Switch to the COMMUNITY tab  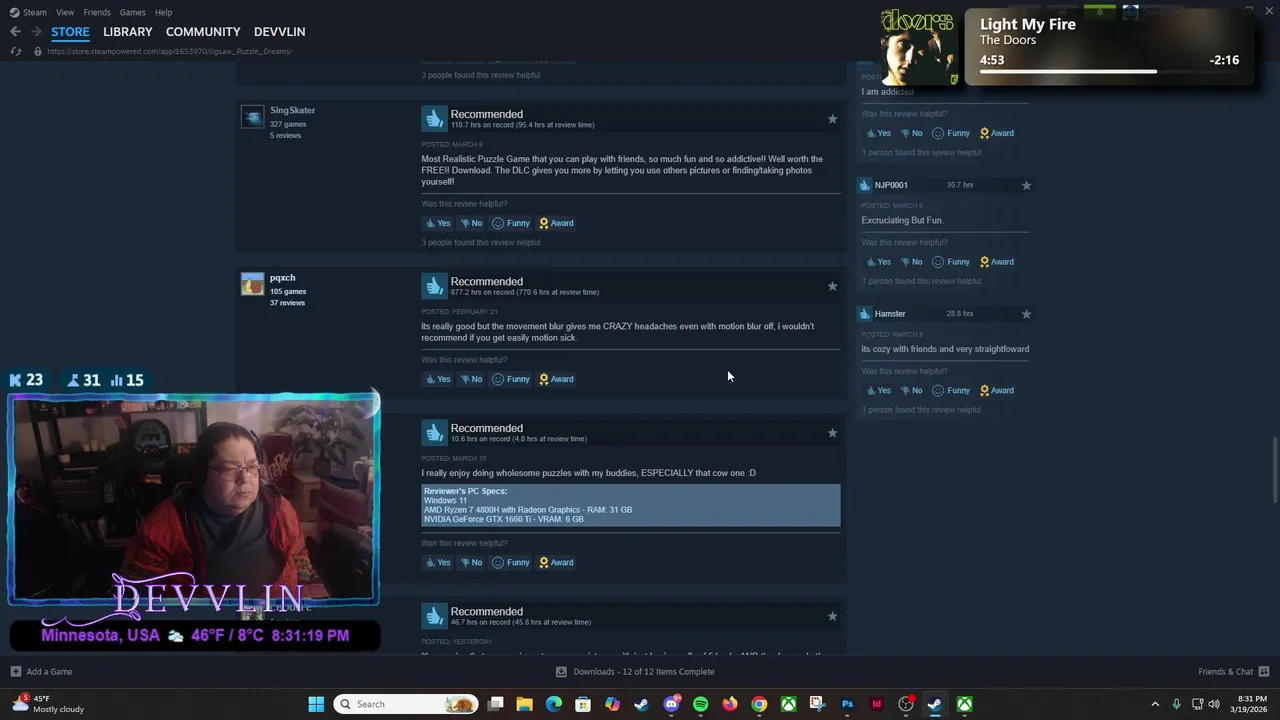click(x=203, y=32)
